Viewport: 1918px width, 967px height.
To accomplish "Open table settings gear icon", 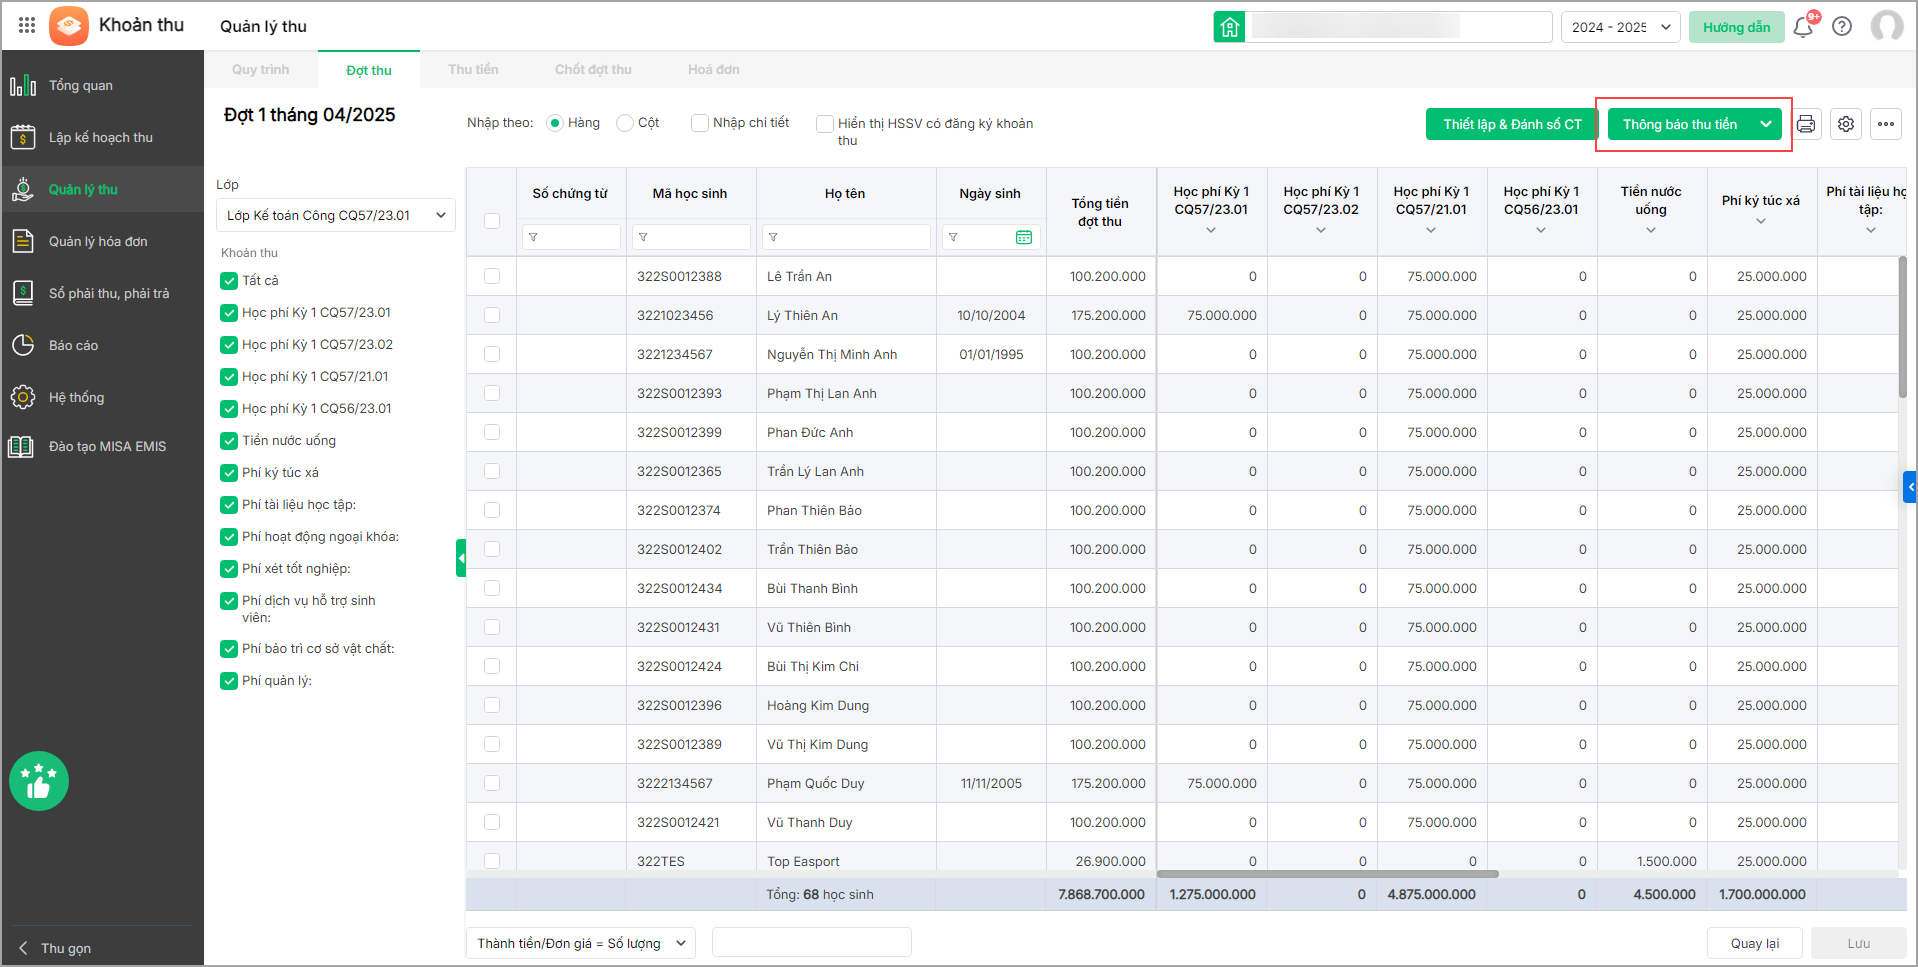I will [1846, 124].
